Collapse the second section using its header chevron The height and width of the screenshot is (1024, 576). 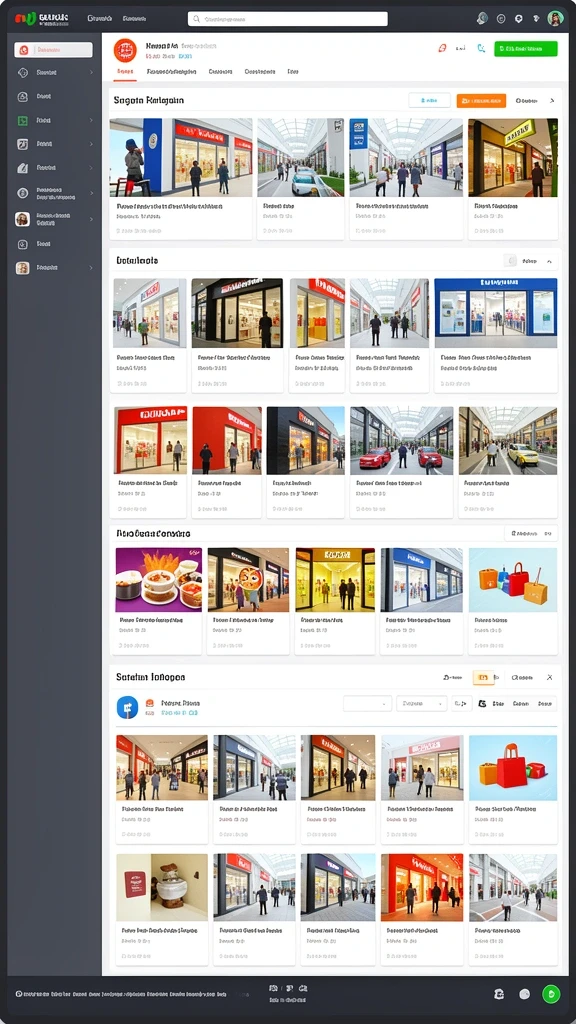point(549,261)
